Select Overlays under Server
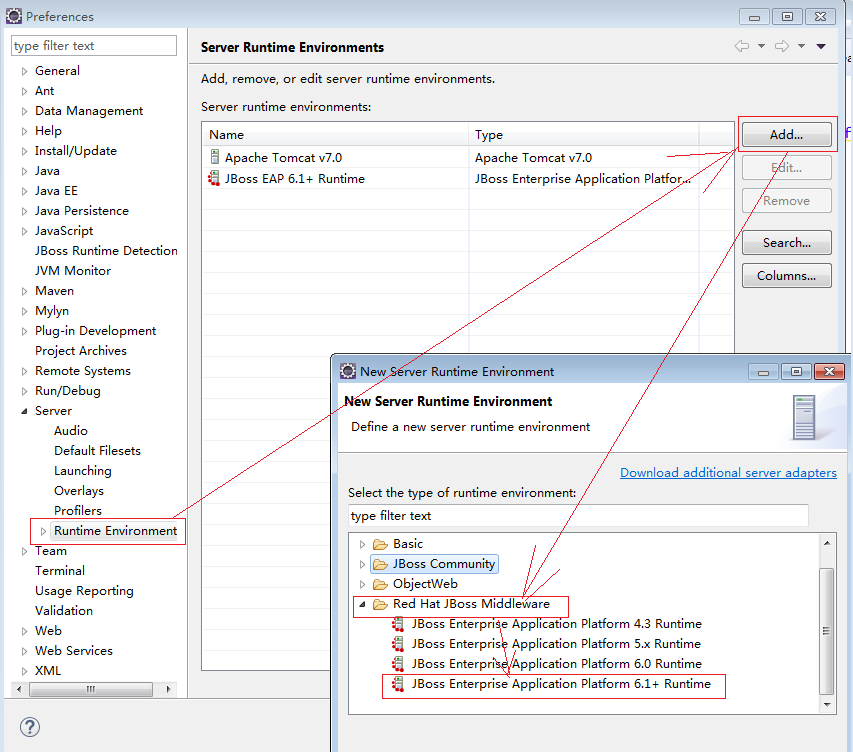The width and height of the screenshot is (853, 752). (x=79, y=491)
